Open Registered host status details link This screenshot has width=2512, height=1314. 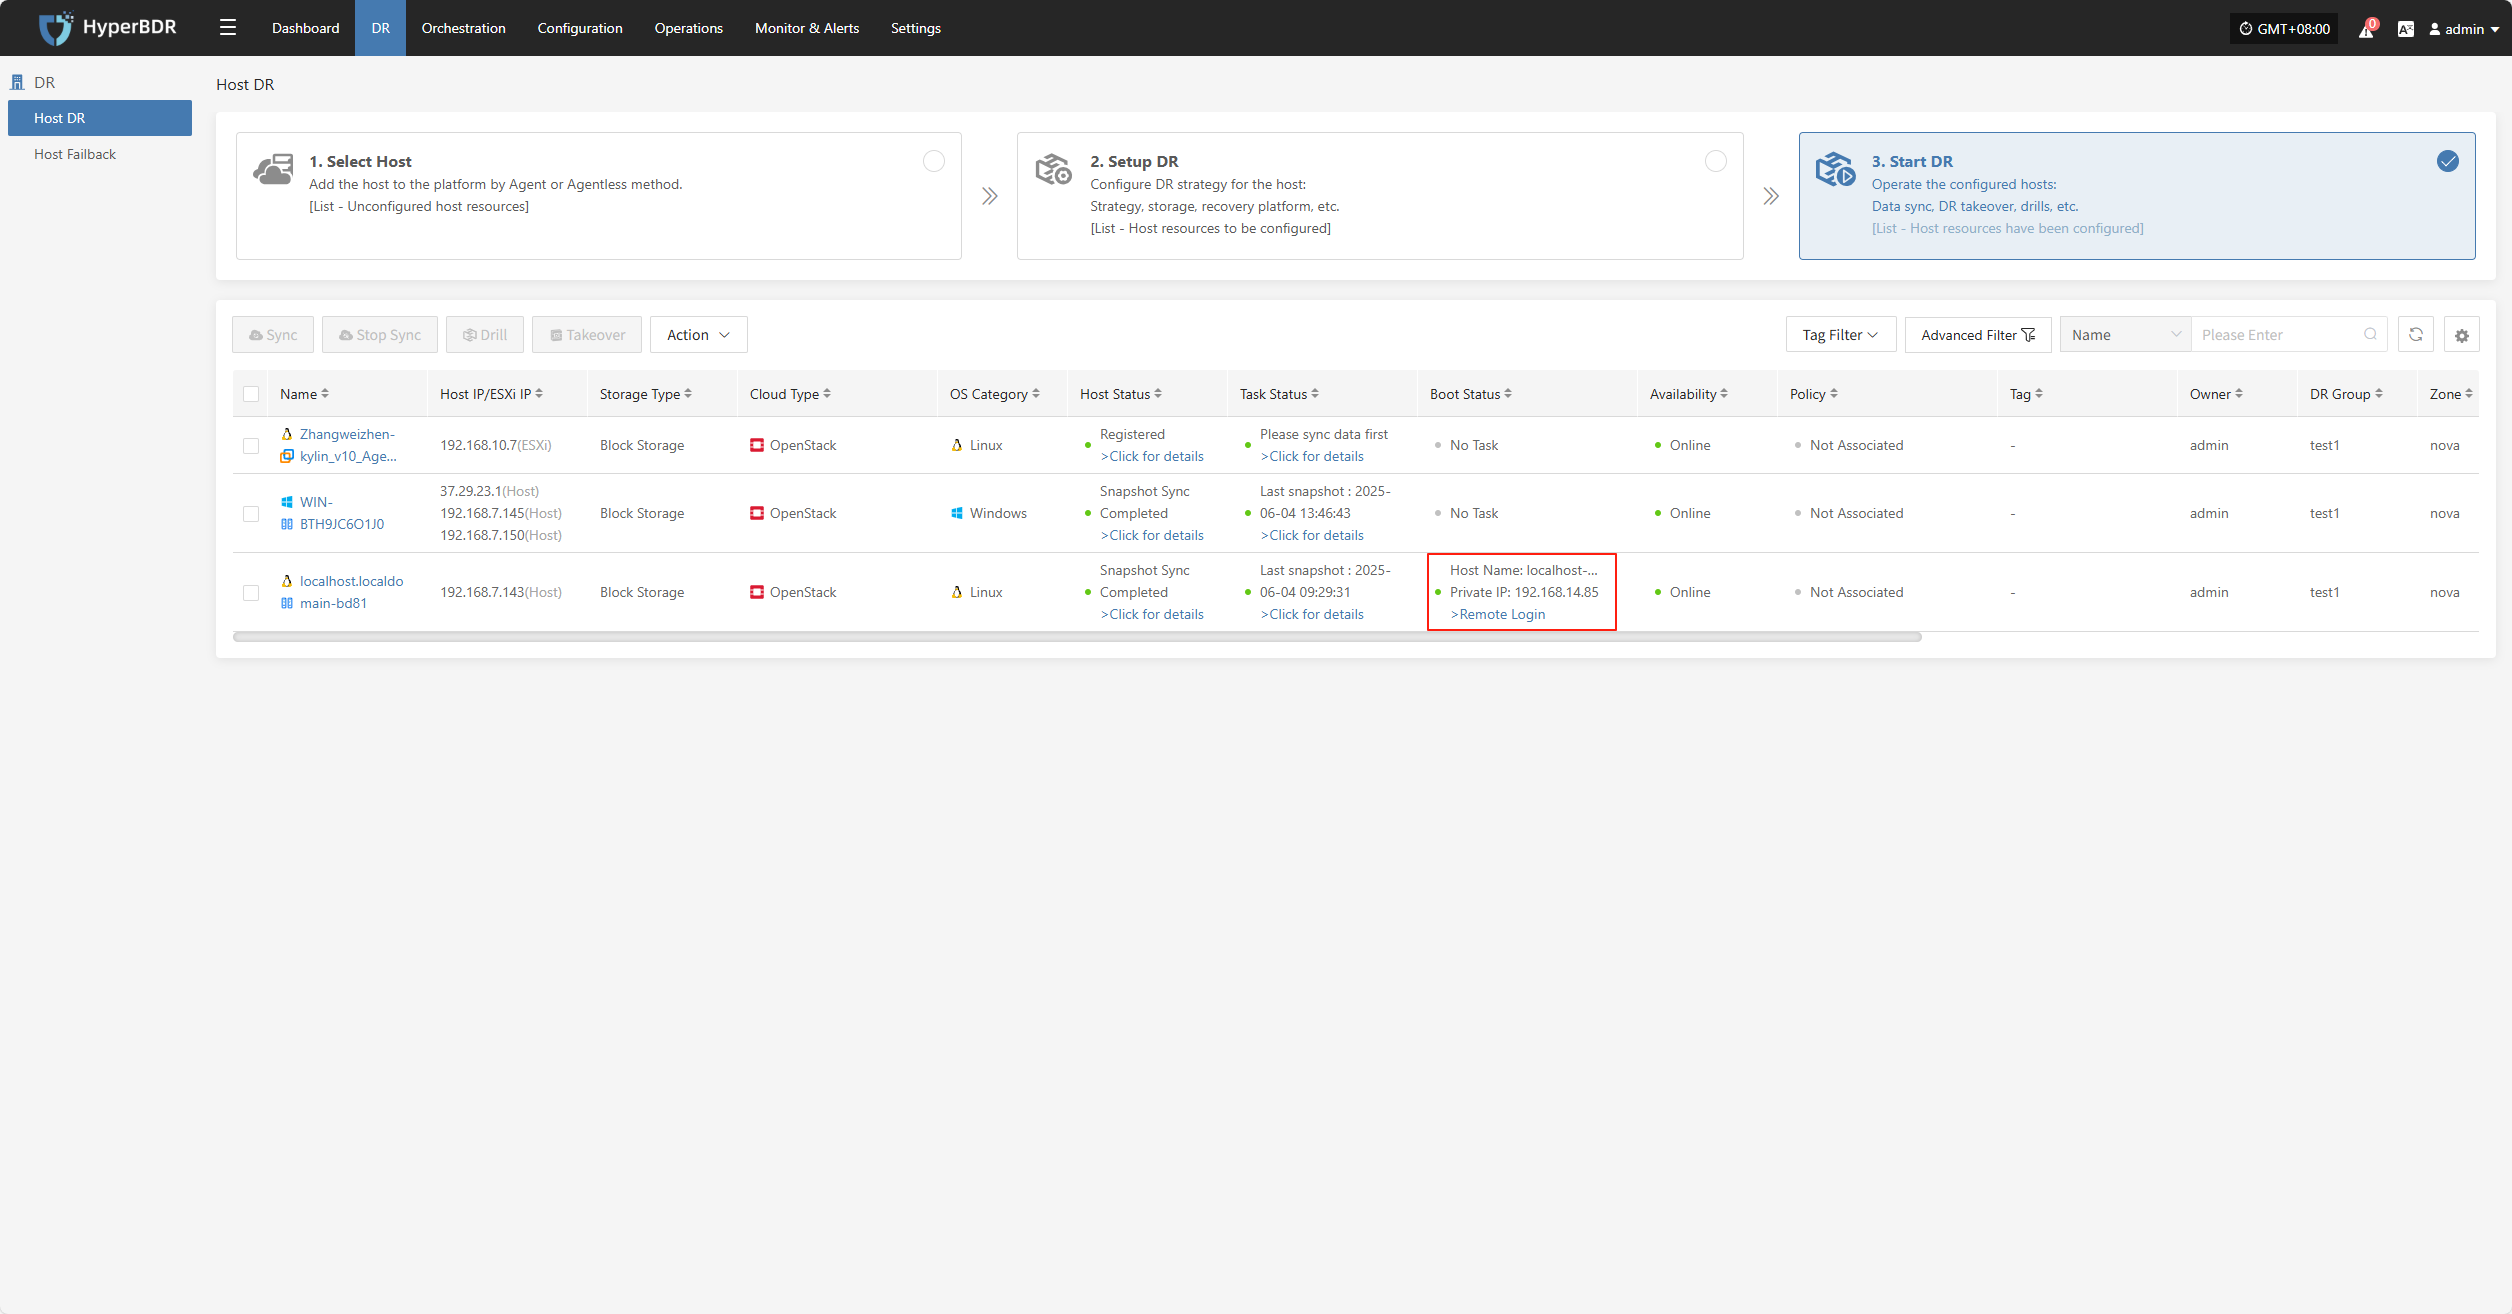click(1152, 456)
